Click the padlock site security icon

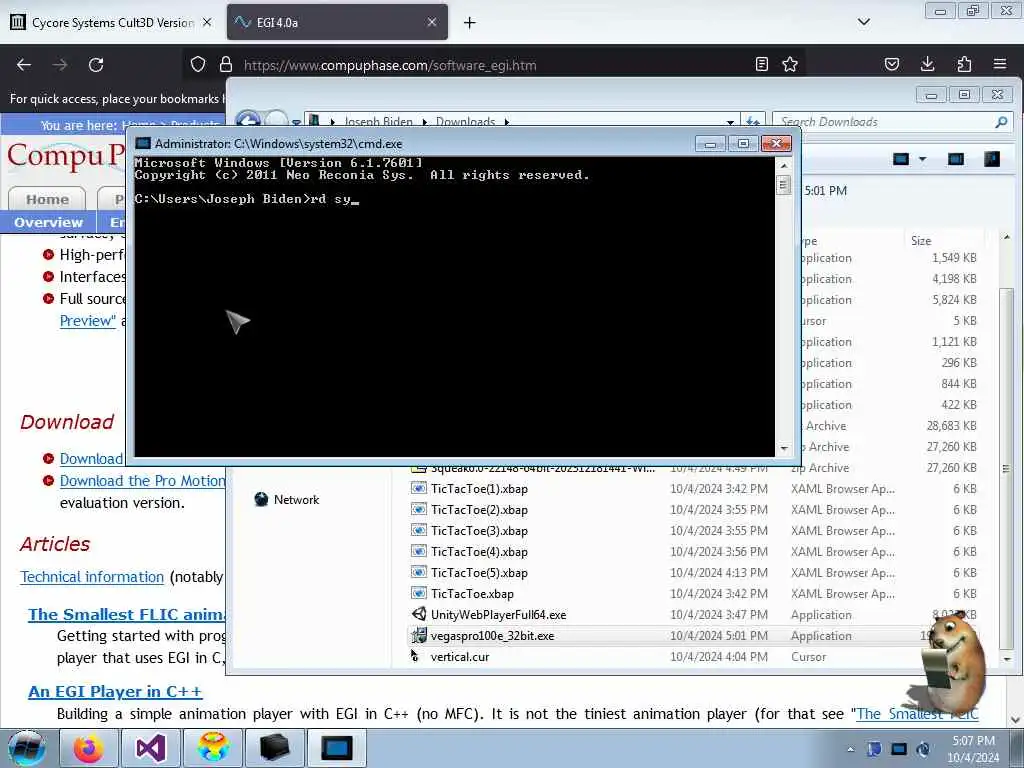click(226, 64)
